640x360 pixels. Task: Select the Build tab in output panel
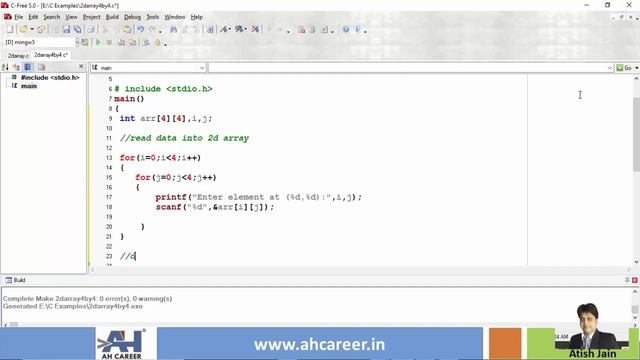click(16, 280)
